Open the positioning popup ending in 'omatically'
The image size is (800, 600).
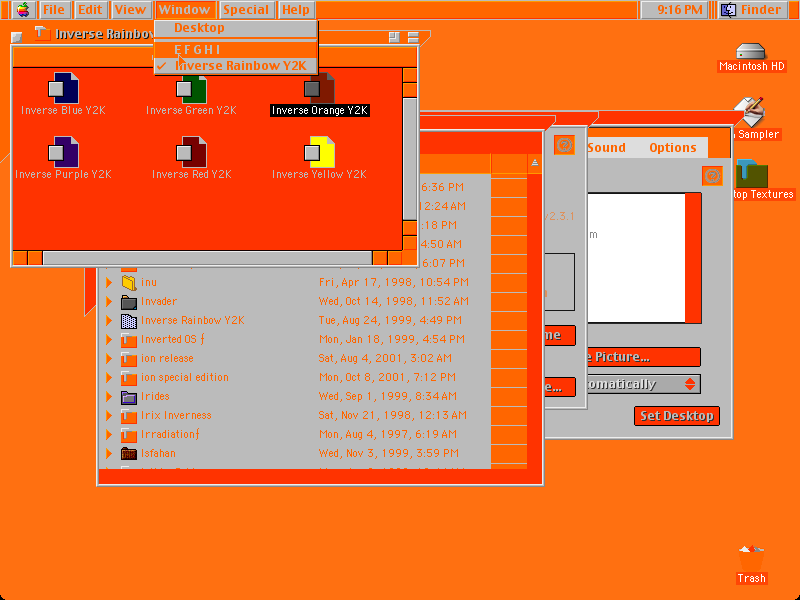click(644, 384)
